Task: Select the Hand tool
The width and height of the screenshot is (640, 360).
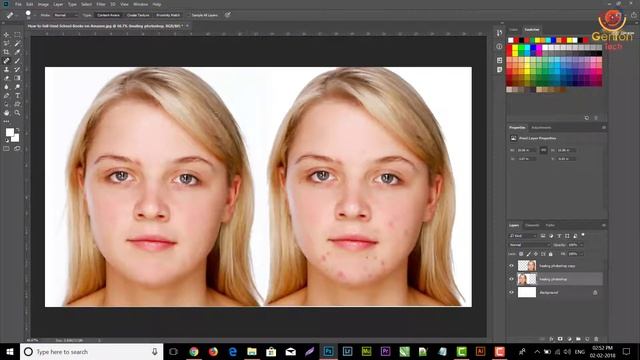Action: tap(6, 113)
